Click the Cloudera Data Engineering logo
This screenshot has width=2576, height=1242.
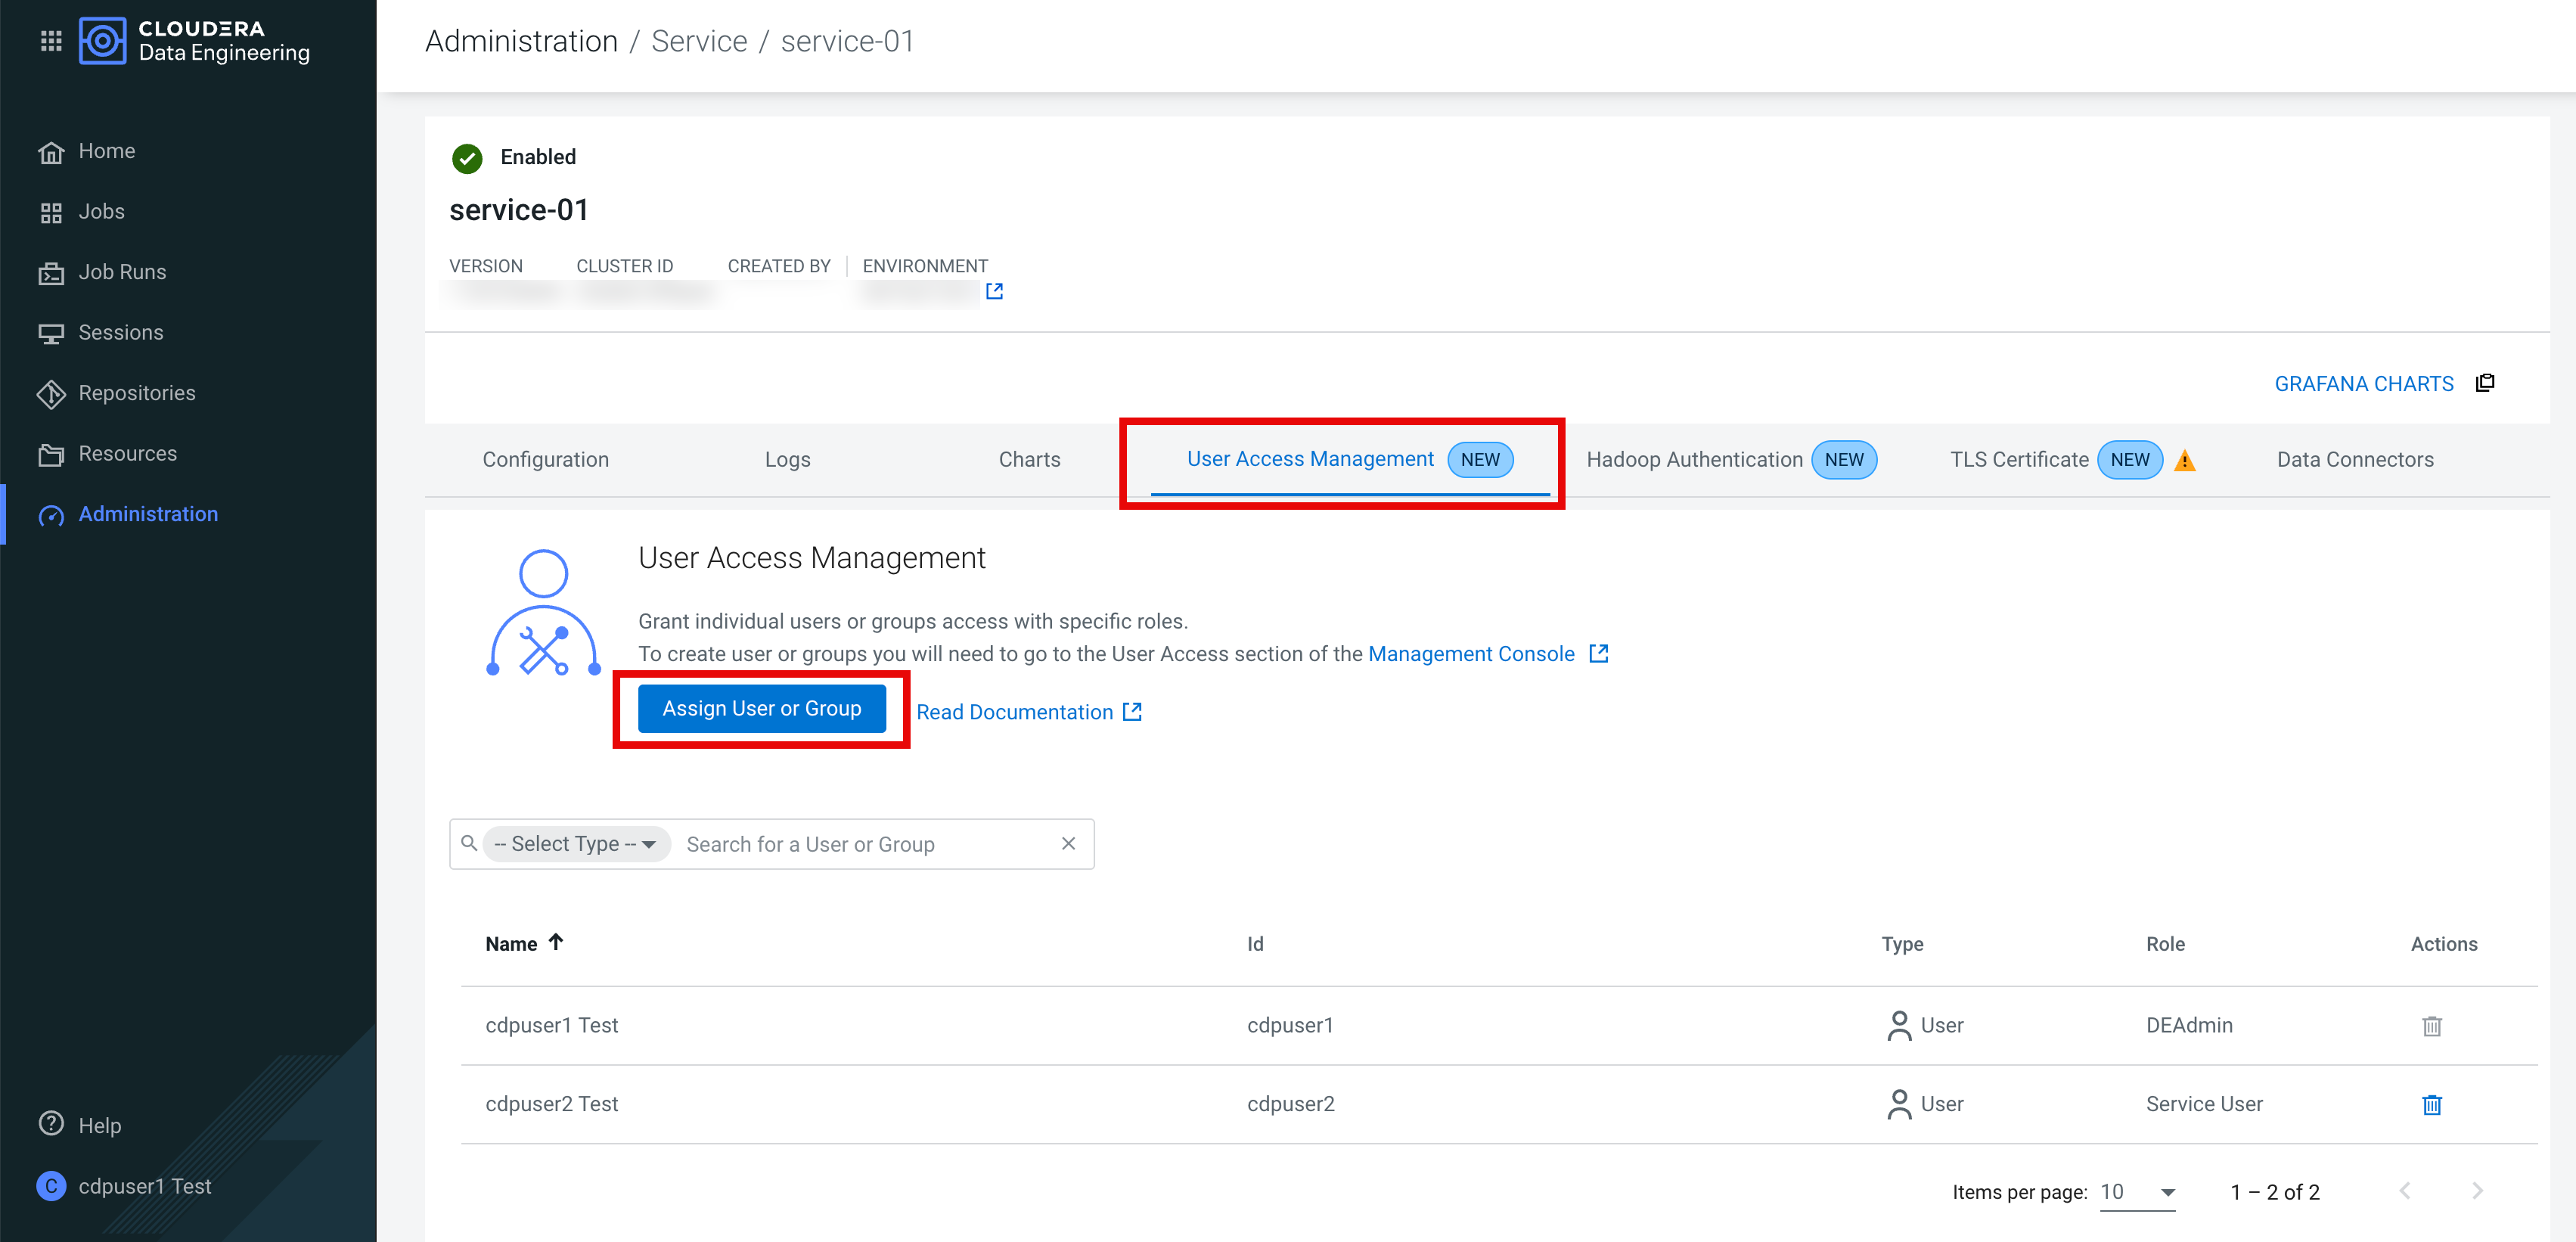(103, 41)
